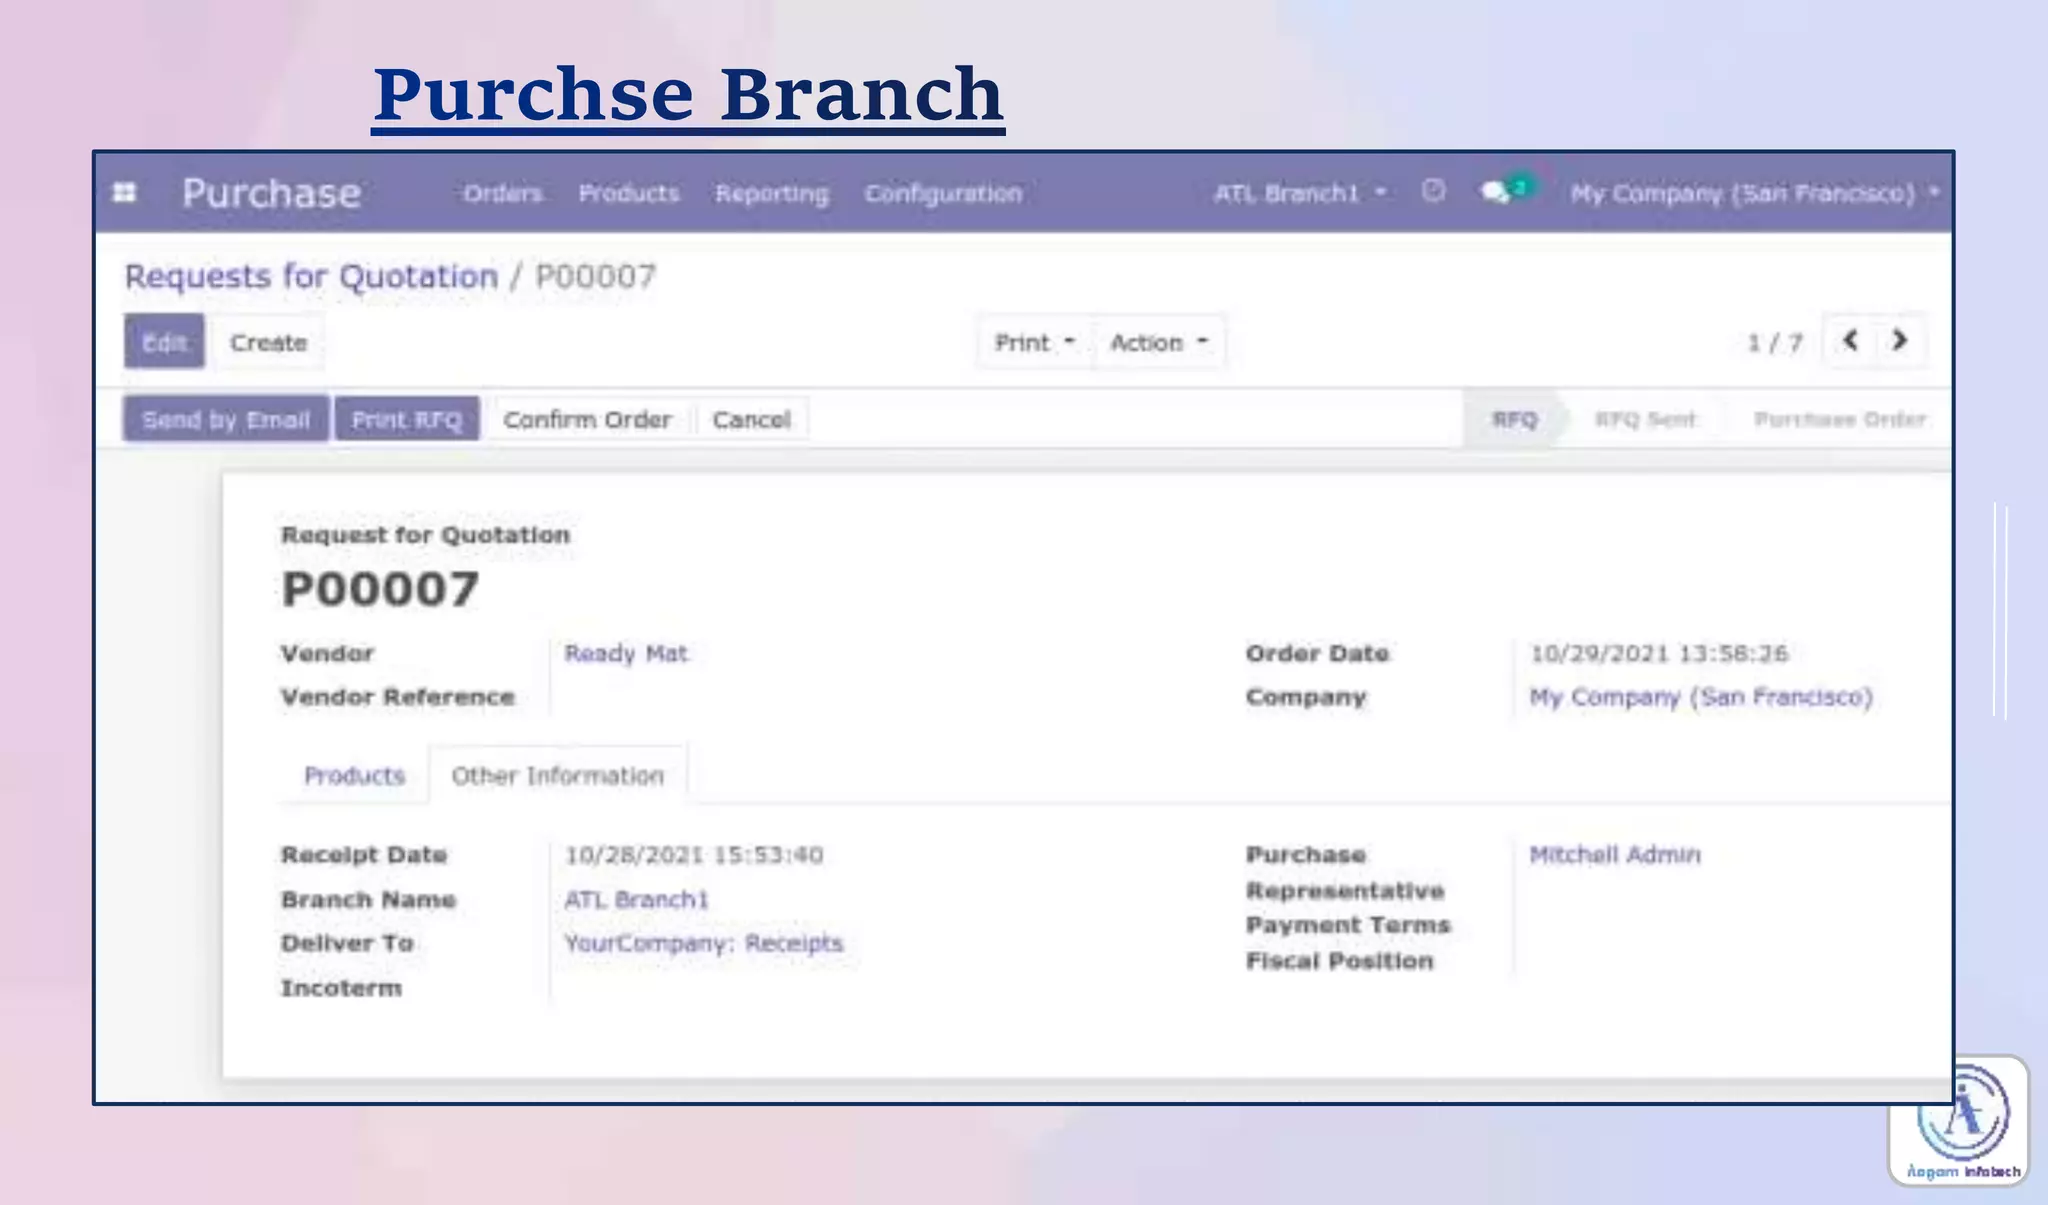Open the Ready Mat vendor link

coord(626,653)
